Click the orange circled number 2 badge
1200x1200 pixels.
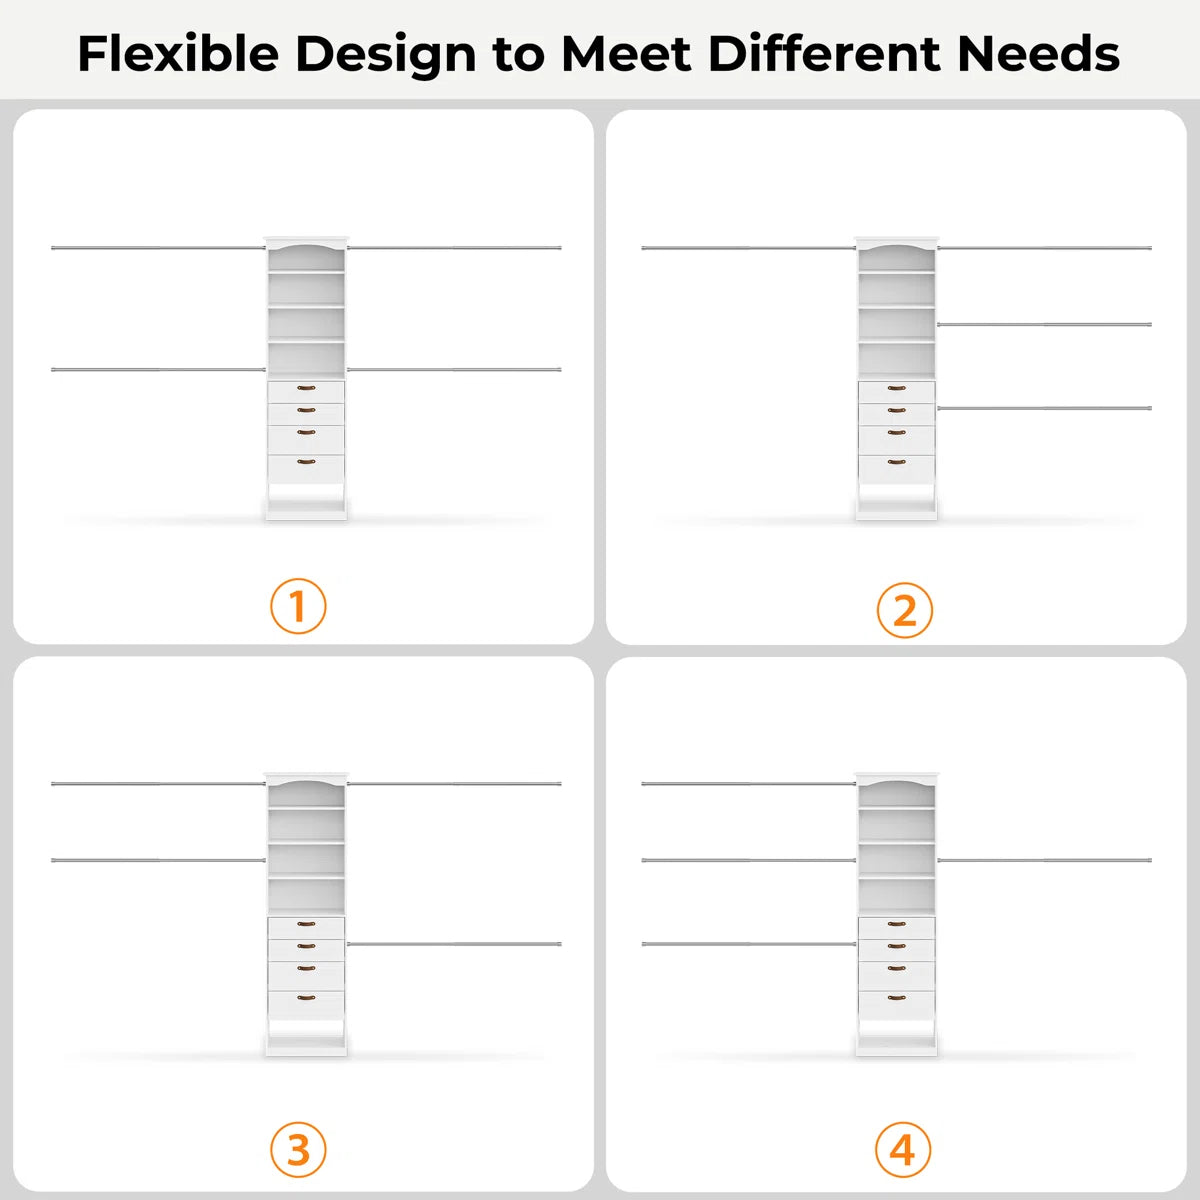[x=904, y=610]
